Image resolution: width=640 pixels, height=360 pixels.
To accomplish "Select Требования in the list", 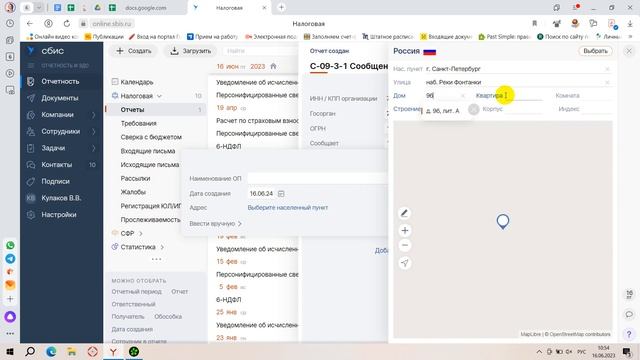I will 138,123.
